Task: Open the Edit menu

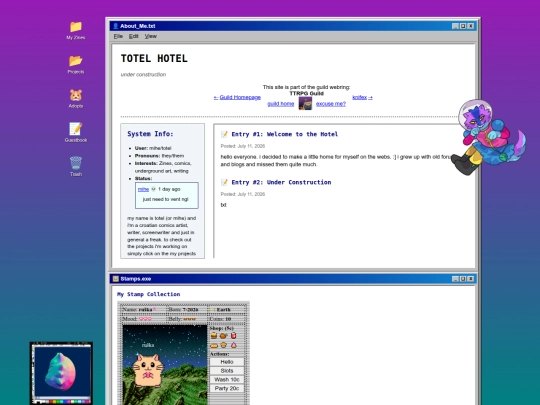Action: click(134, 36)
